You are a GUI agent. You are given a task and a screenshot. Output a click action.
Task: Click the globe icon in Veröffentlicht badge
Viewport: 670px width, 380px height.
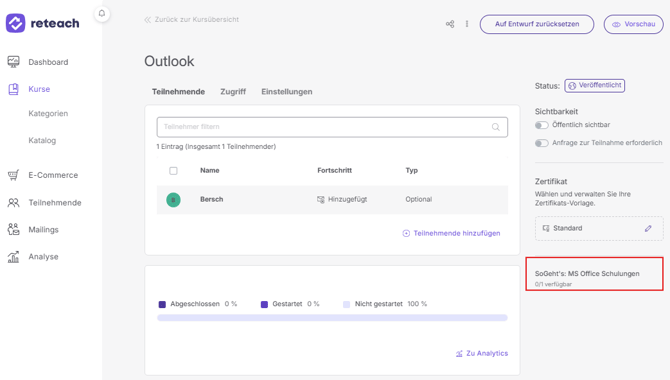pyautogui.click(x=572, y=85)
